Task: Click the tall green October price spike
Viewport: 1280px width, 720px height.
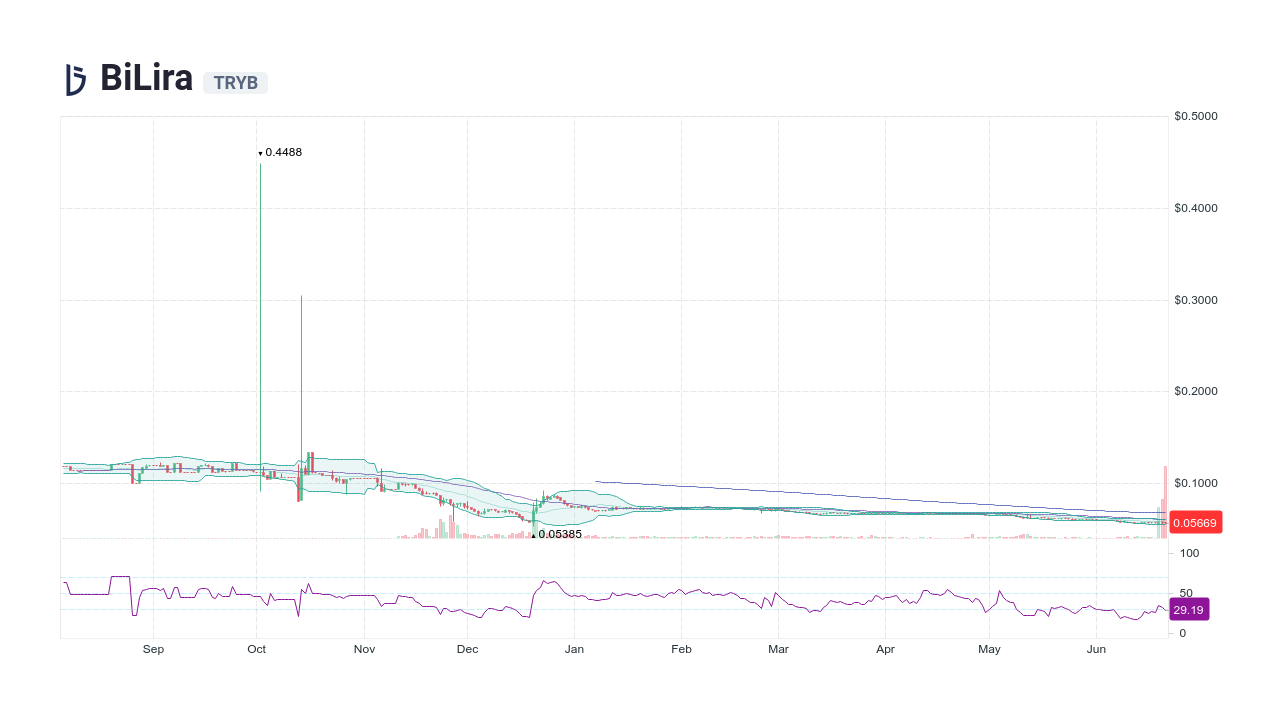Action: (x=259, y=300)
